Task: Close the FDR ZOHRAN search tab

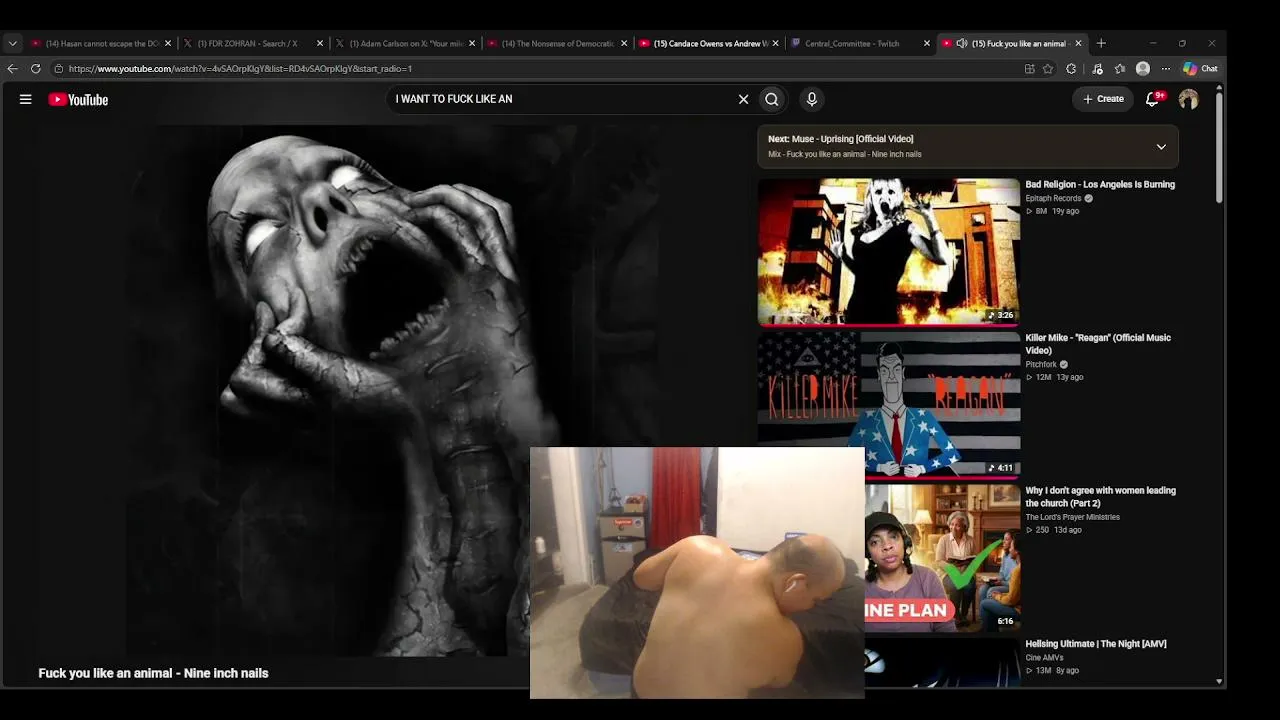Action: 320,43
